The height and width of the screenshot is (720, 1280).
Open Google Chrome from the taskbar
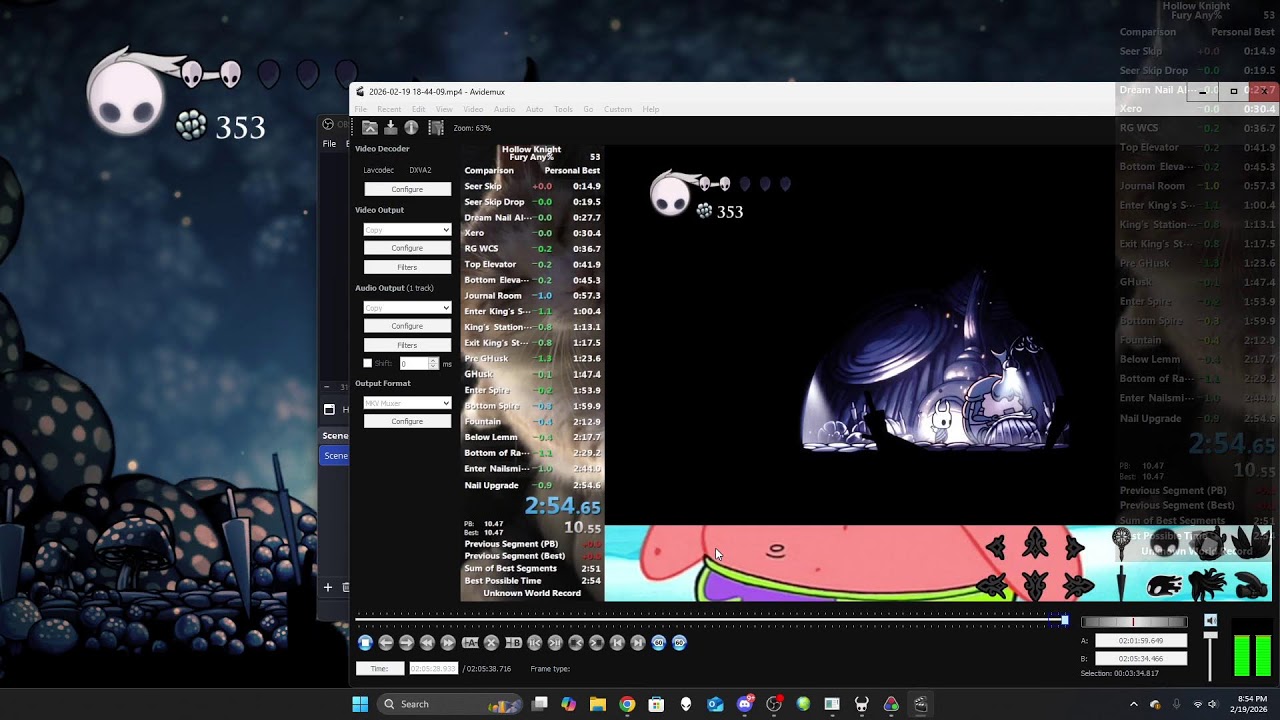click(x=627, y=704)
